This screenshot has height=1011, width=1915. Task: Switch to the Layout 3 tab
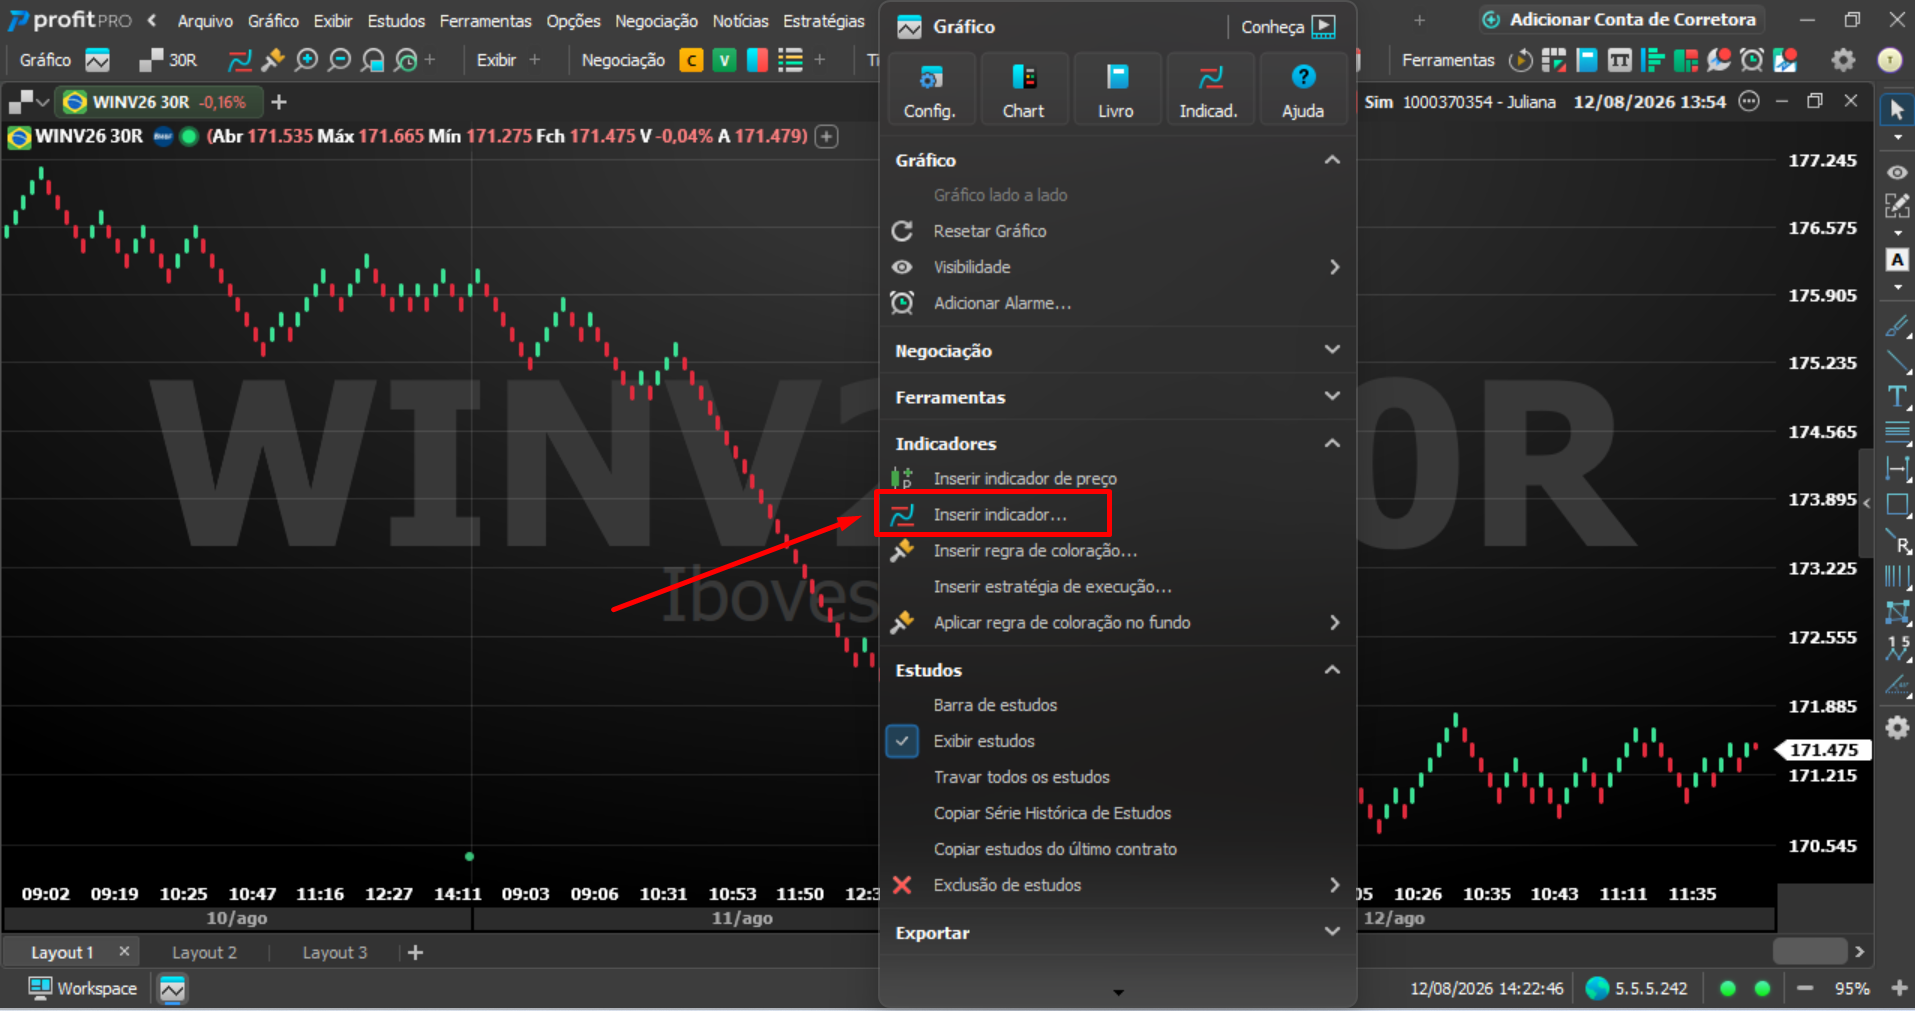[335, 953]
